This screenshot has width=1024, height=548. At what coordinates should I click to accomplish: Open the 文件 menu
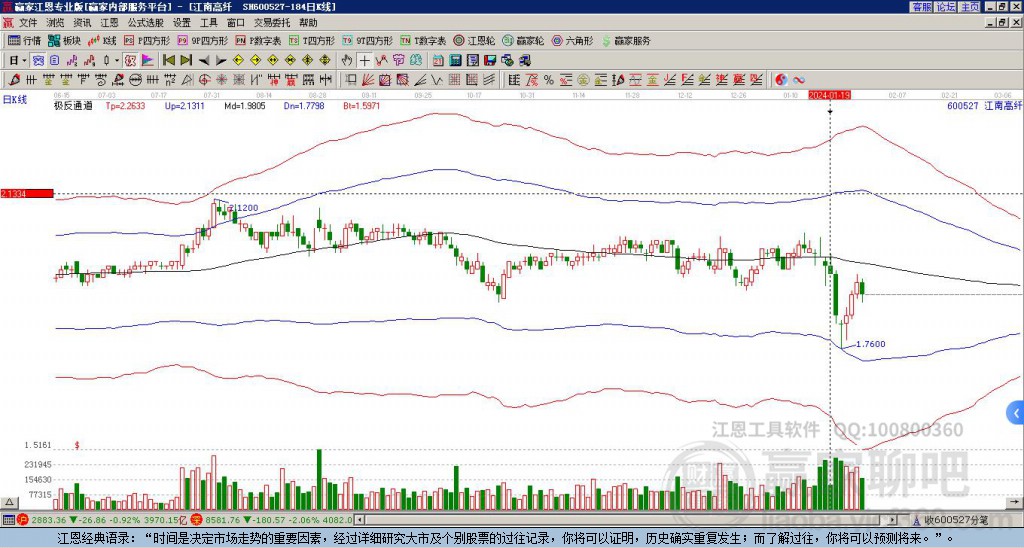tap(28, 23)
